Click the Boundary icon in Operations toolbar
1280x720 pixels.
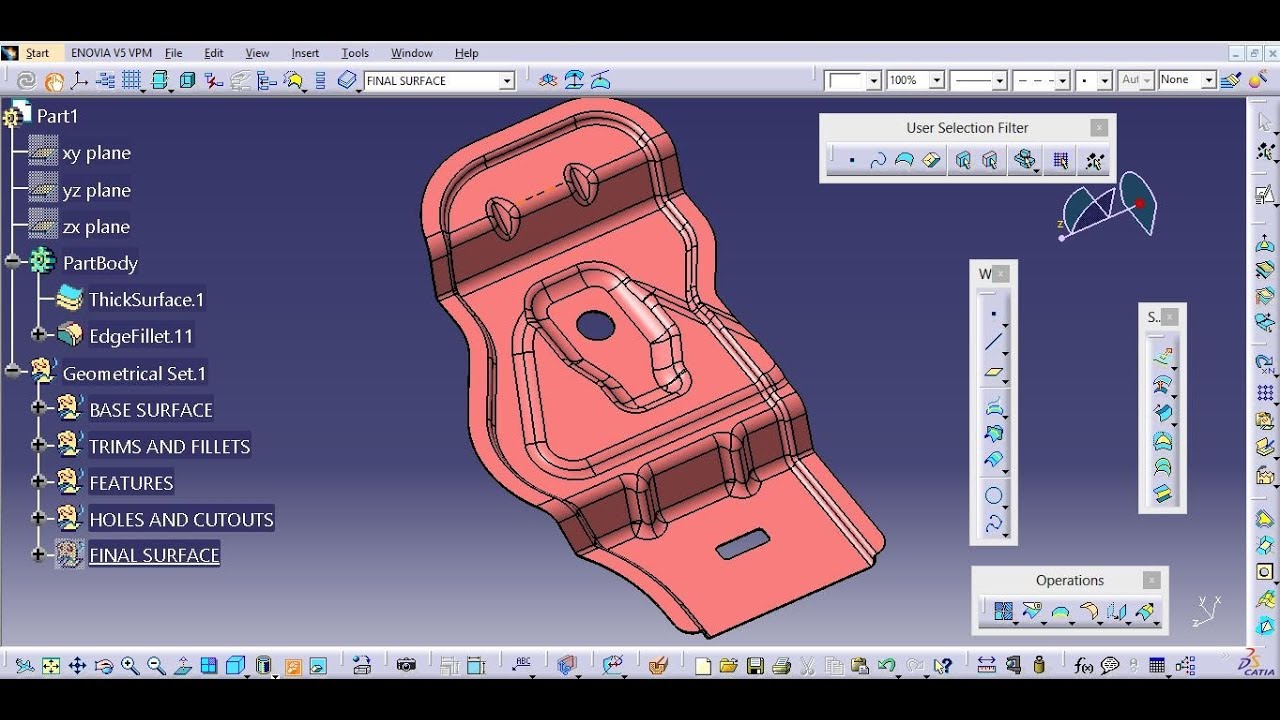[1060, 611]
